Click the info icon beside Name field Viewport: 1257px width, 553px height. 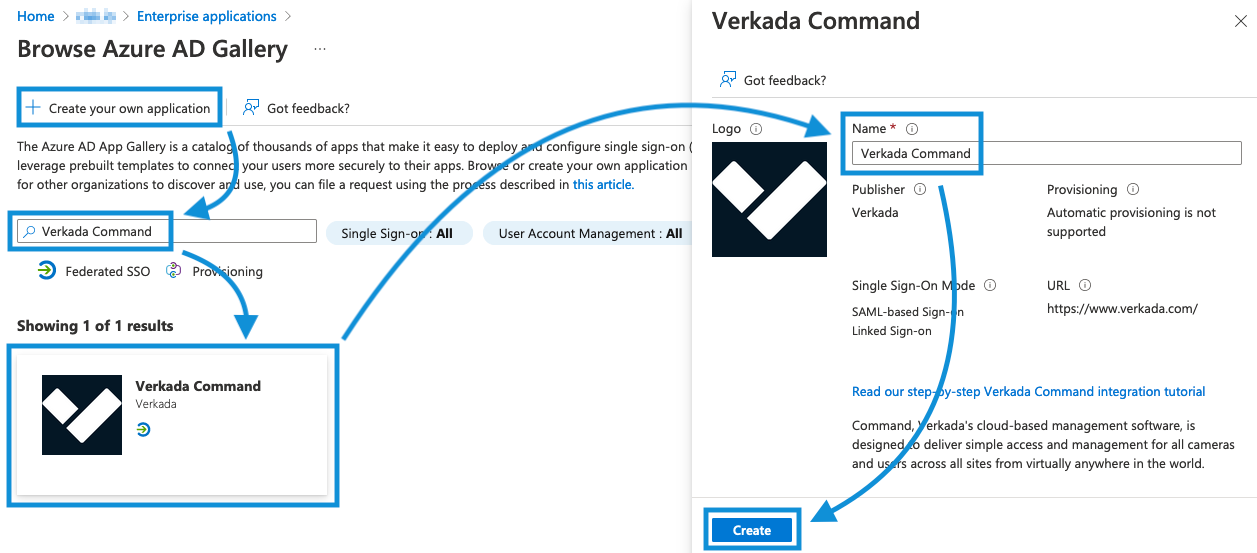(x=912, y=129)
